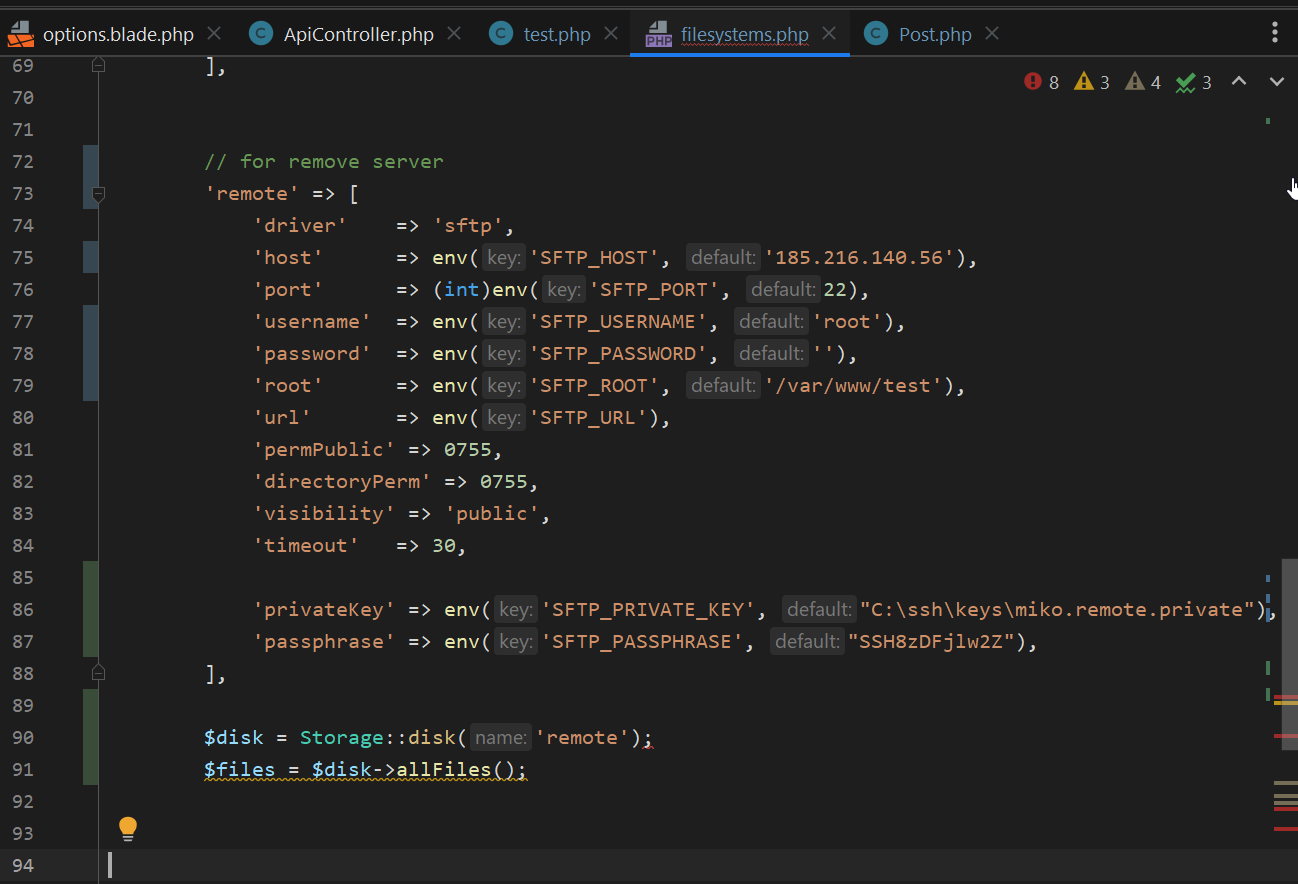Screen dimensions: 1298x884
Task: Click the 'sftp' driver value
Action: pos(468,225)
